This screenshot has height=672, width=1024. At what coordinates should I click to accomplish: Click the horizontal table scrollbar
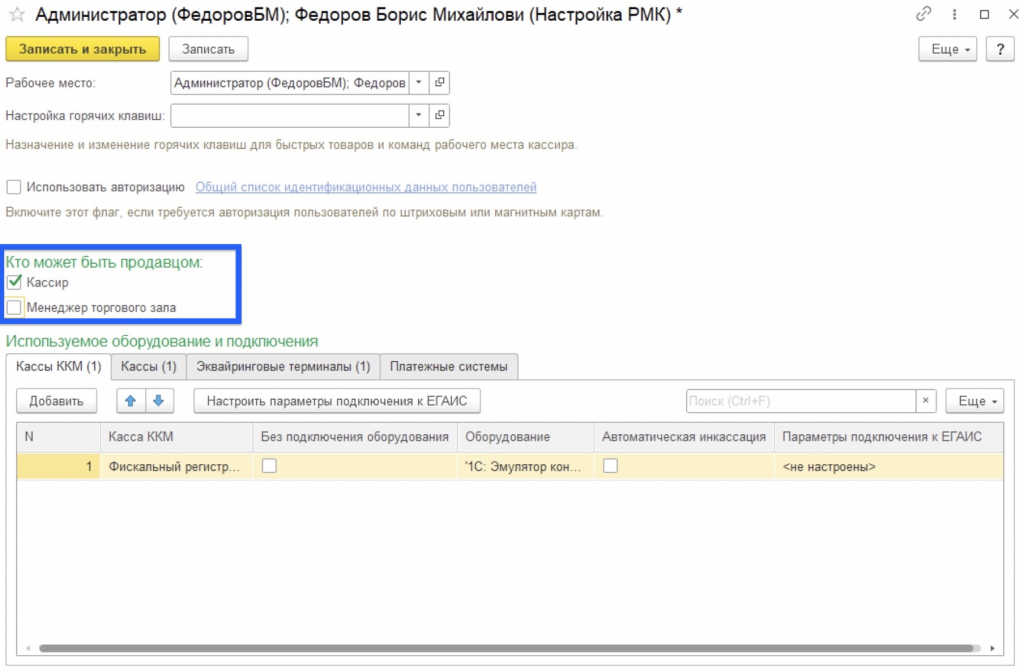coord(506,648)
